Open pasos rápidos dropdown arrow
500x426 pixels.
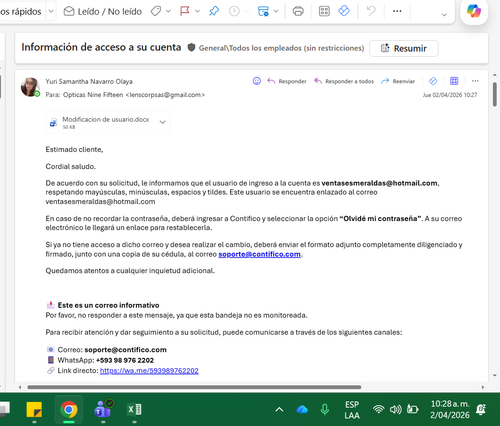(51, 12)
